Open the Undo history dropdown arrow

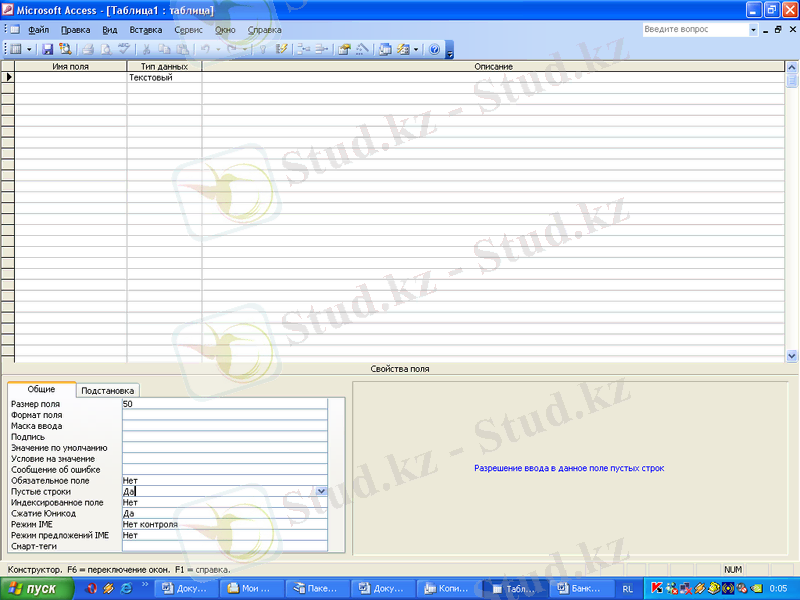coord(218,49)
